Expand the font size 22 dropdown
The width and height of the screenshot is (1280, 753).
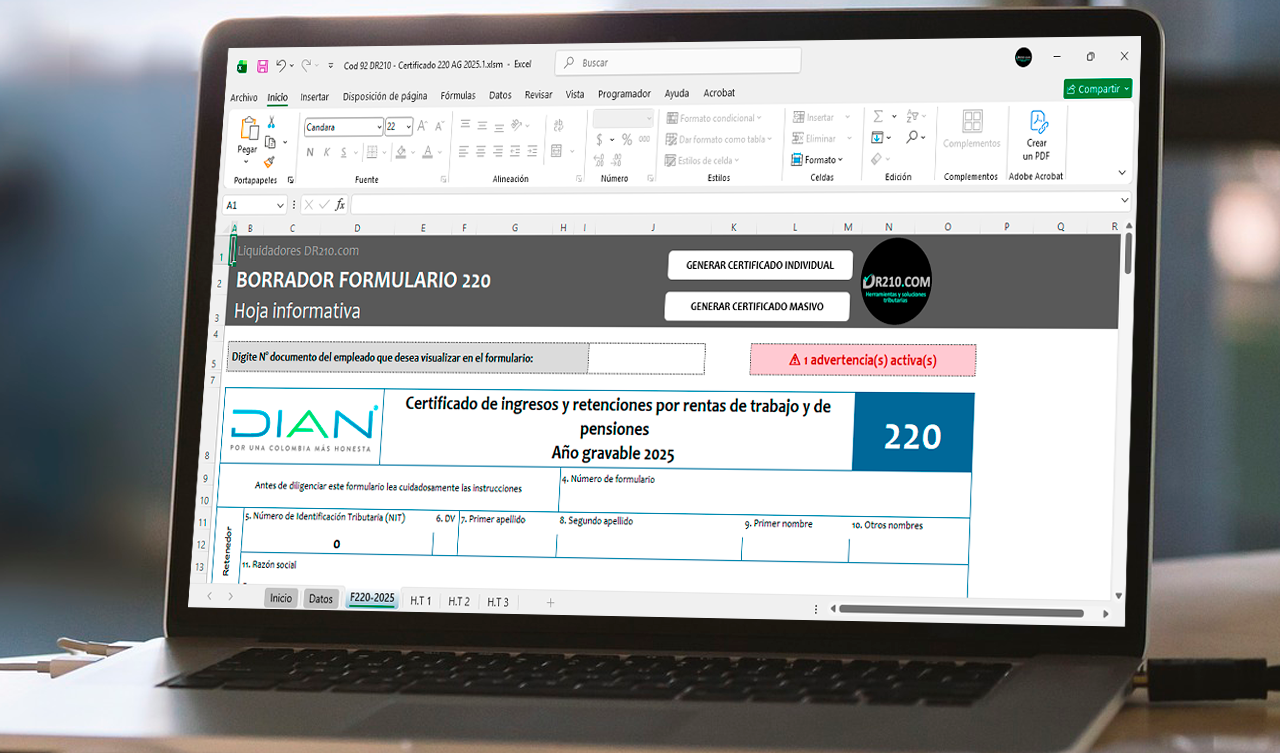(407, 127)
